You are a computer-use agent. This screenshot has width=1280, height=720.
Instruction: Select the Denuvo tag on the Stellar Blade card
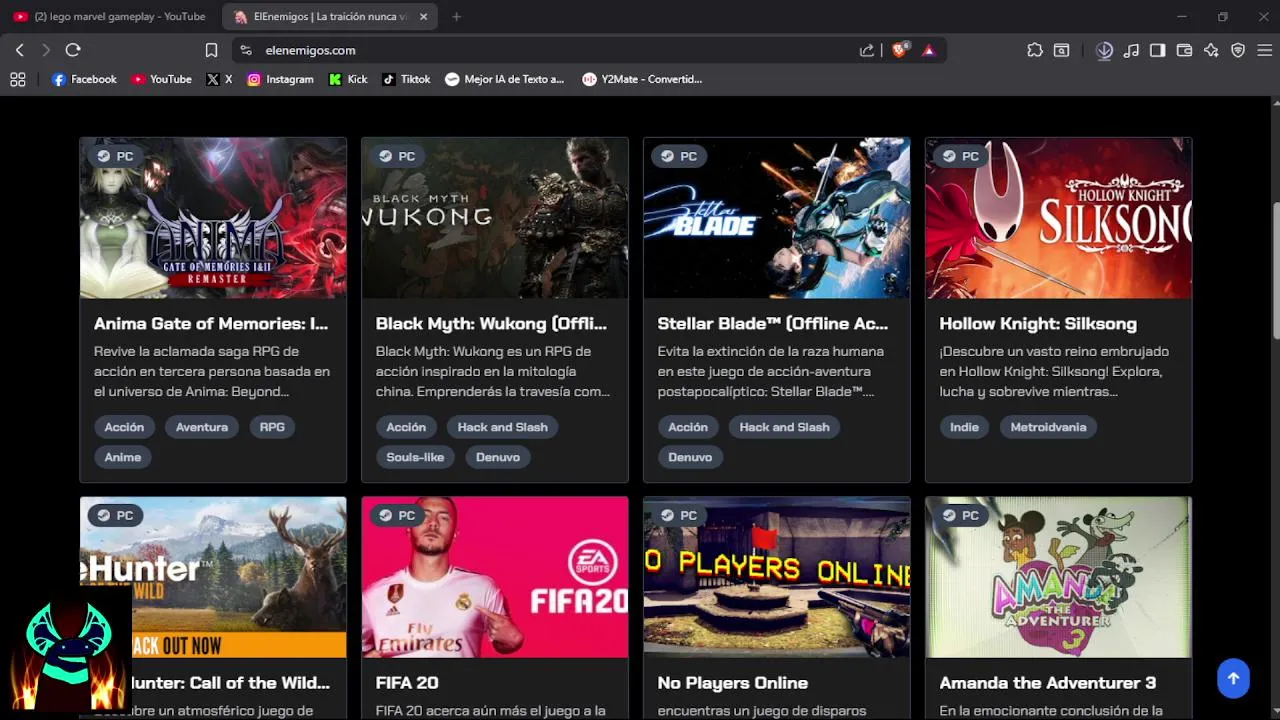pyautogui.click(x=690, y=457)
